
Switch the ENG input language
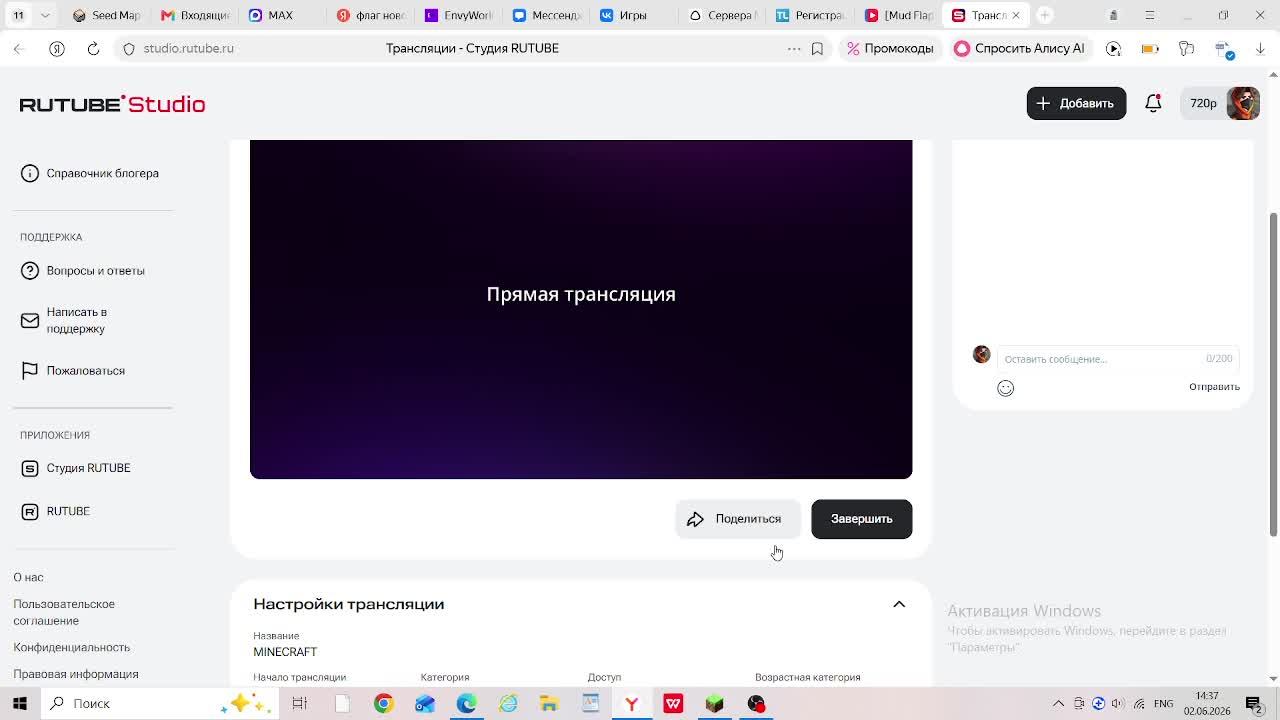click(x=1163, y=703)
